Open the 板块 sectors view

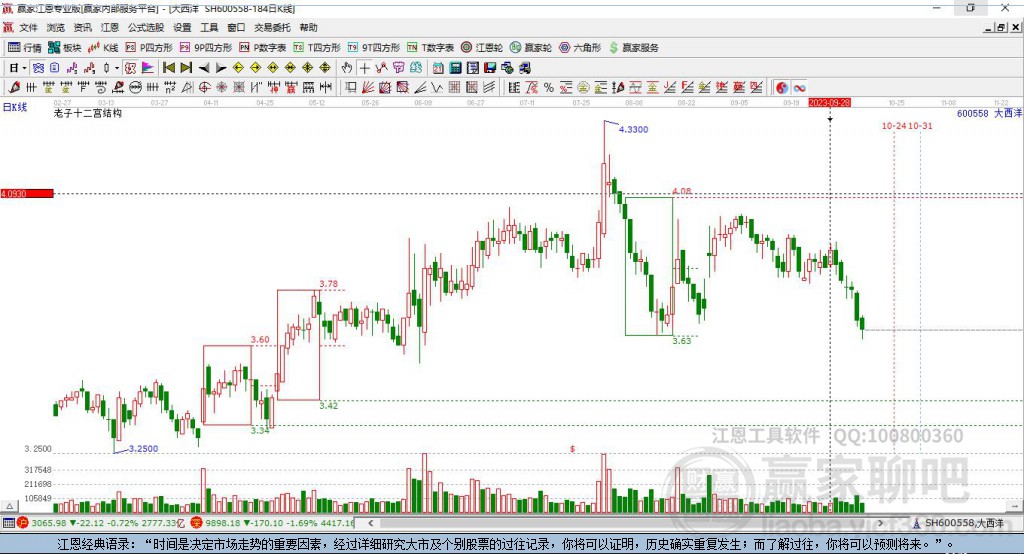pos(64,48)
